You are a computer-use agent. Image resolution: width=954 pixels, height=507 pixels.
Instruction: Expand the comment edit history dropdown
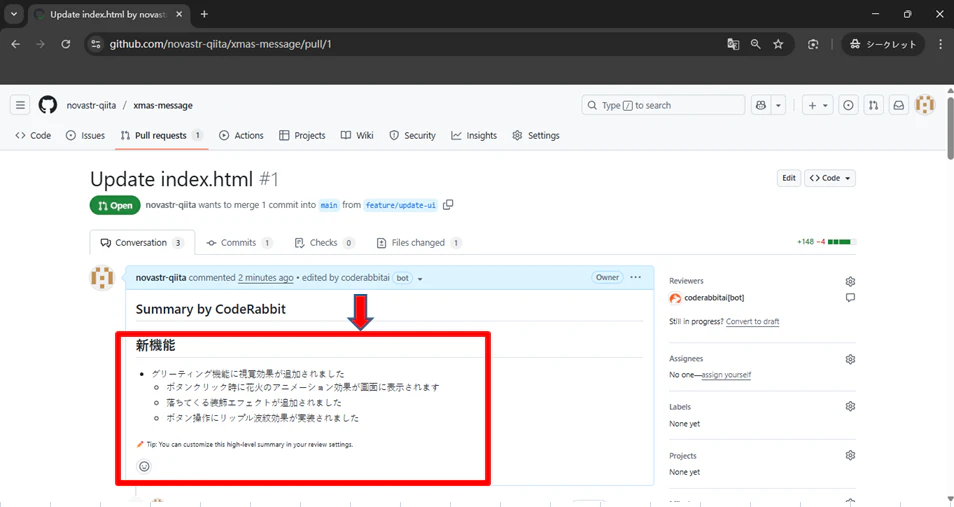pyautogui.click(x=420, y=279)
